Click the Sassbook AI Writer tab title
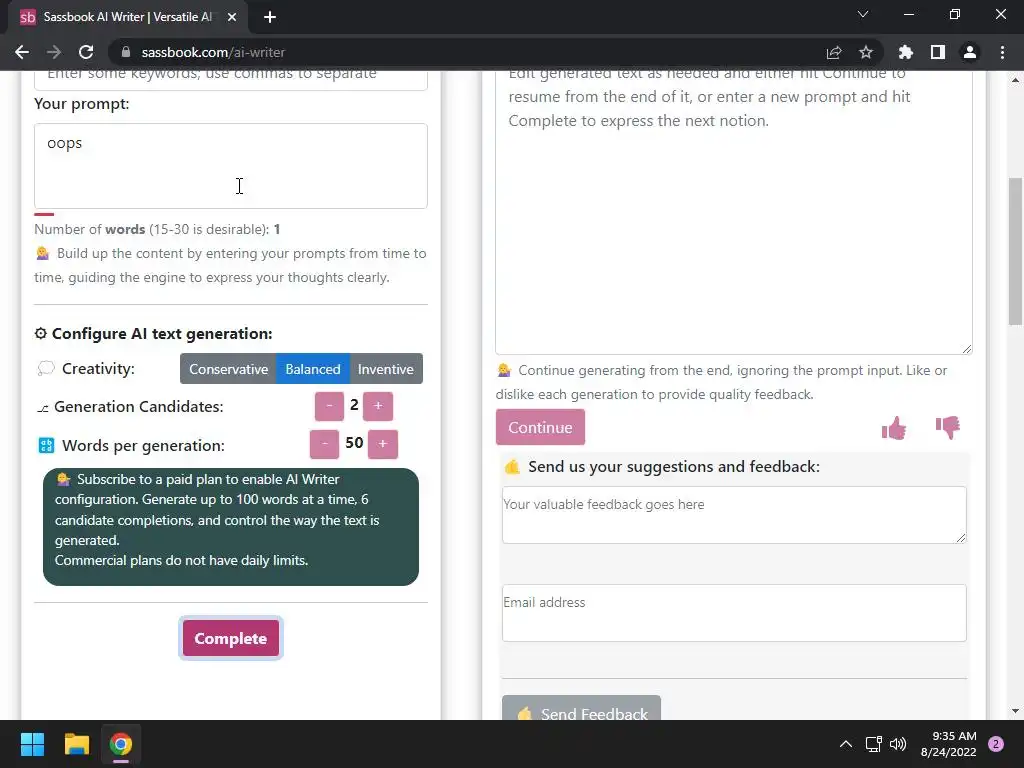The image size is (1024, 768). [x=127, y=17]
